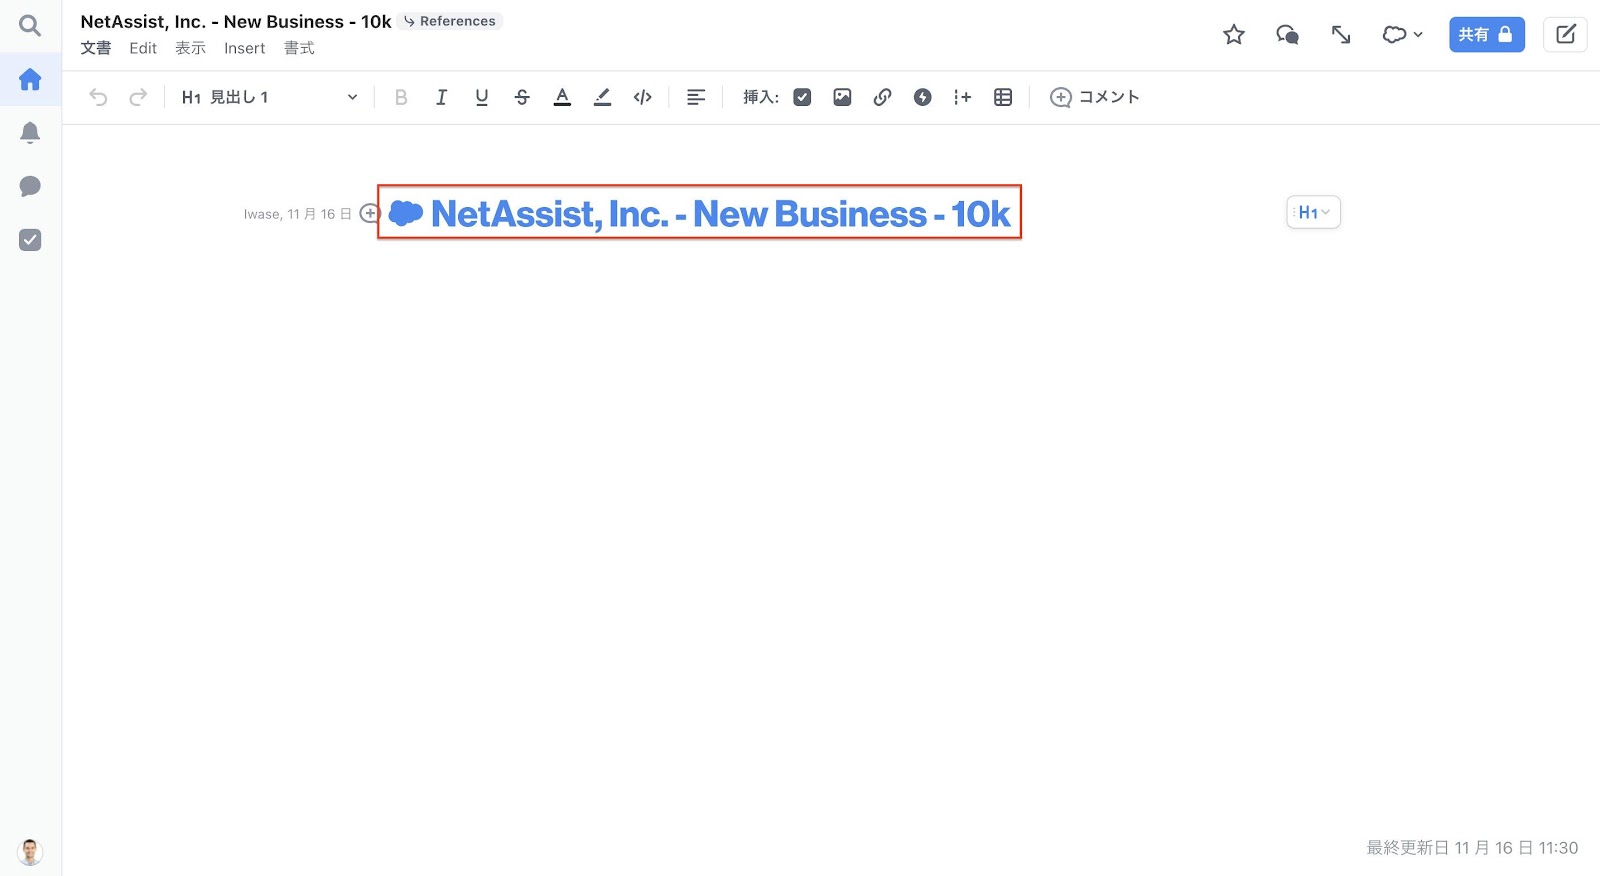Toggle bold formatting

pos(401,97)
